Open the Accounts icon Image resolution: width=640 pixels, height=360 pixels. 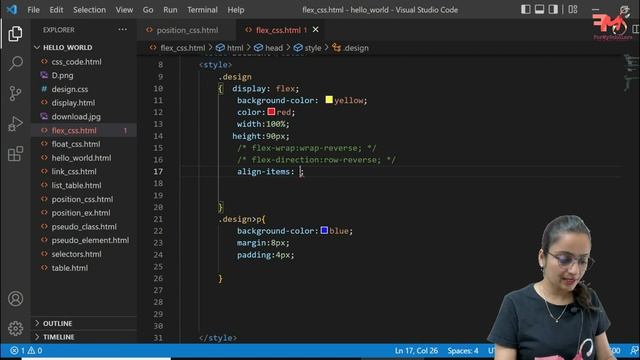[x=15, y=298]
